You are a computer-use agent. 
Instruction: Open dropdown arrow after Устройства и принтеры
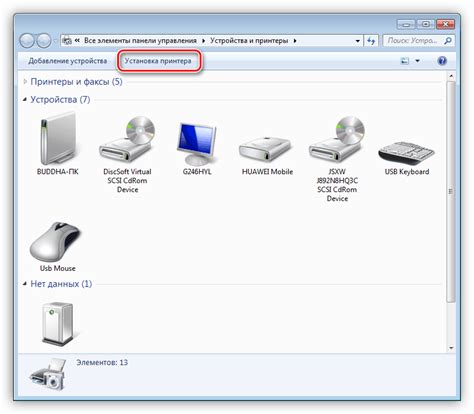[295, 41]
